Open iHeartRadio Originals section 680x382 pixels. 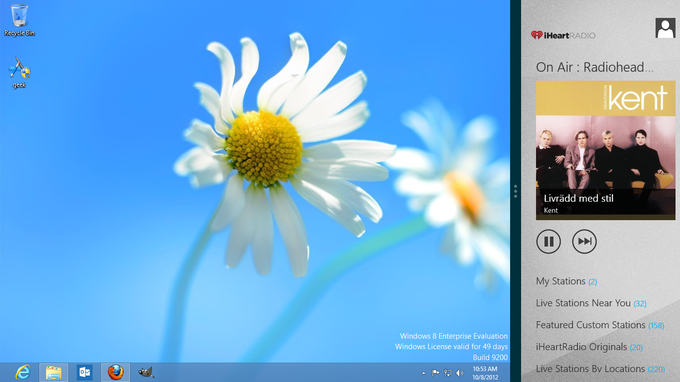pos(589,347)
